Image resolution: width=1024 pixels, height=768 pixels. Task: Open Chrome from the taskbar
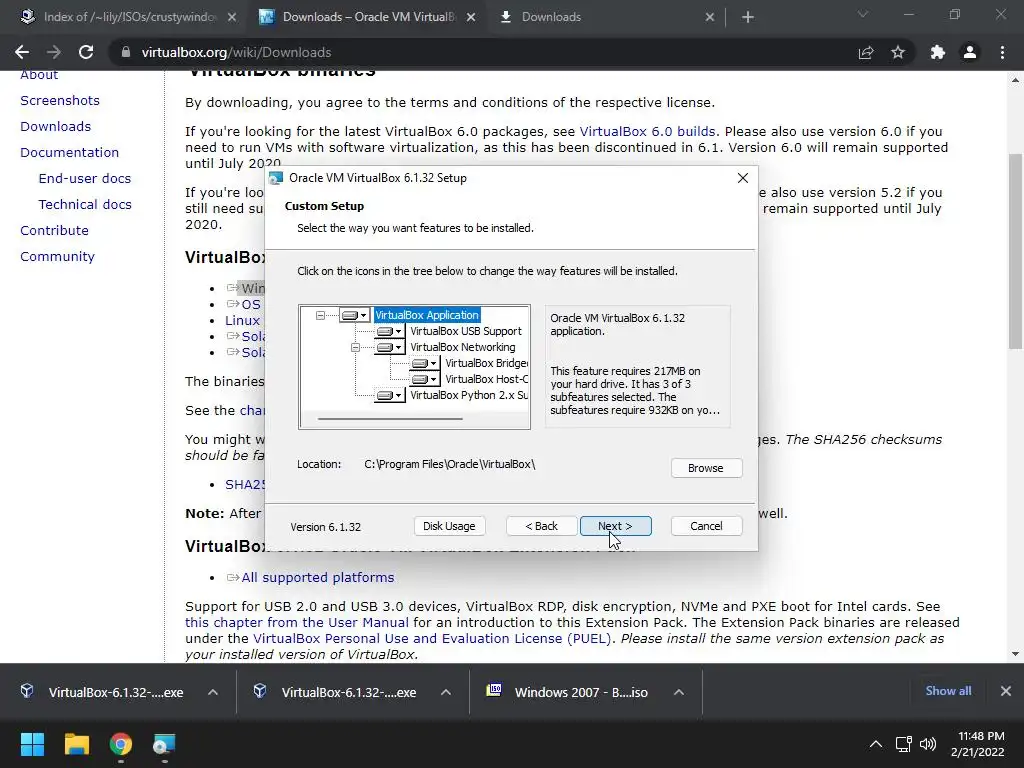click(121, 744)
